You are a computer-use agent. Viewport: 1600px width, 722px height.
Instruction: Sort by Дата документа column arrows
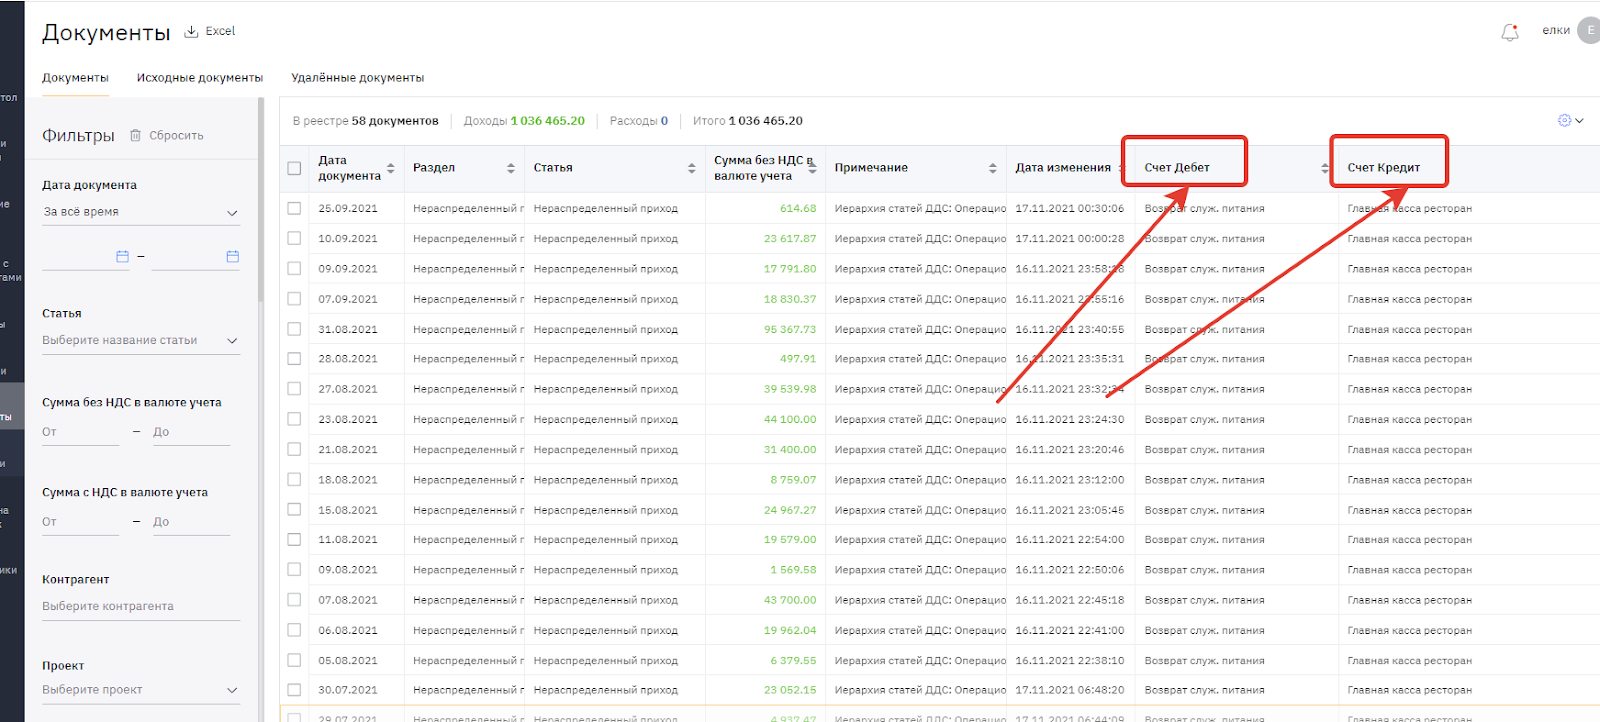(x=391, y=168)
